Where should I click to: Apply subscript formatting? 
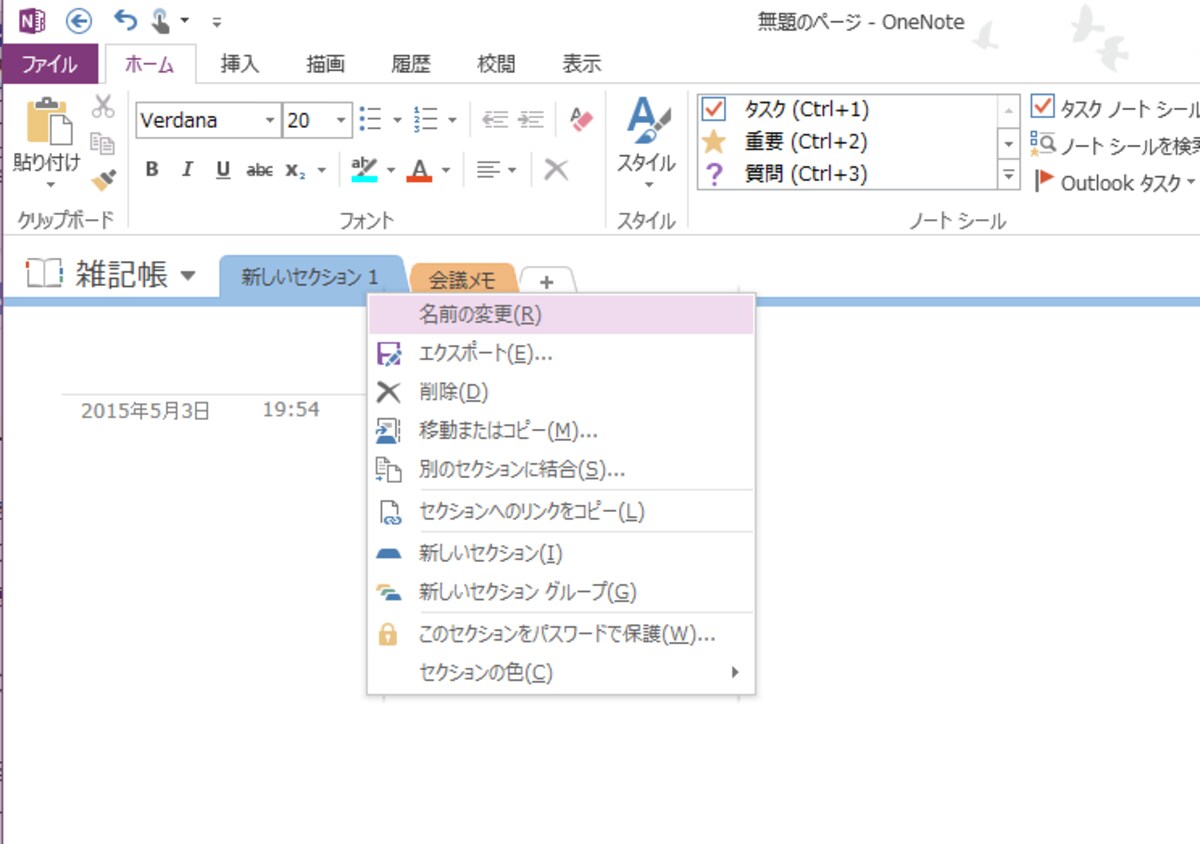(295, 170)
